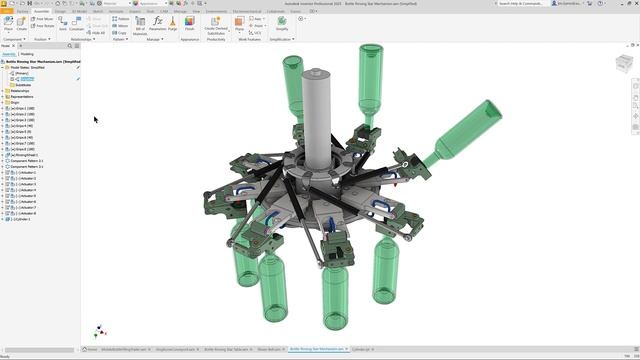Click the Save icon in quick access toolbar
The width and height of the screenshot is (640, 360).
coord(29,3)
